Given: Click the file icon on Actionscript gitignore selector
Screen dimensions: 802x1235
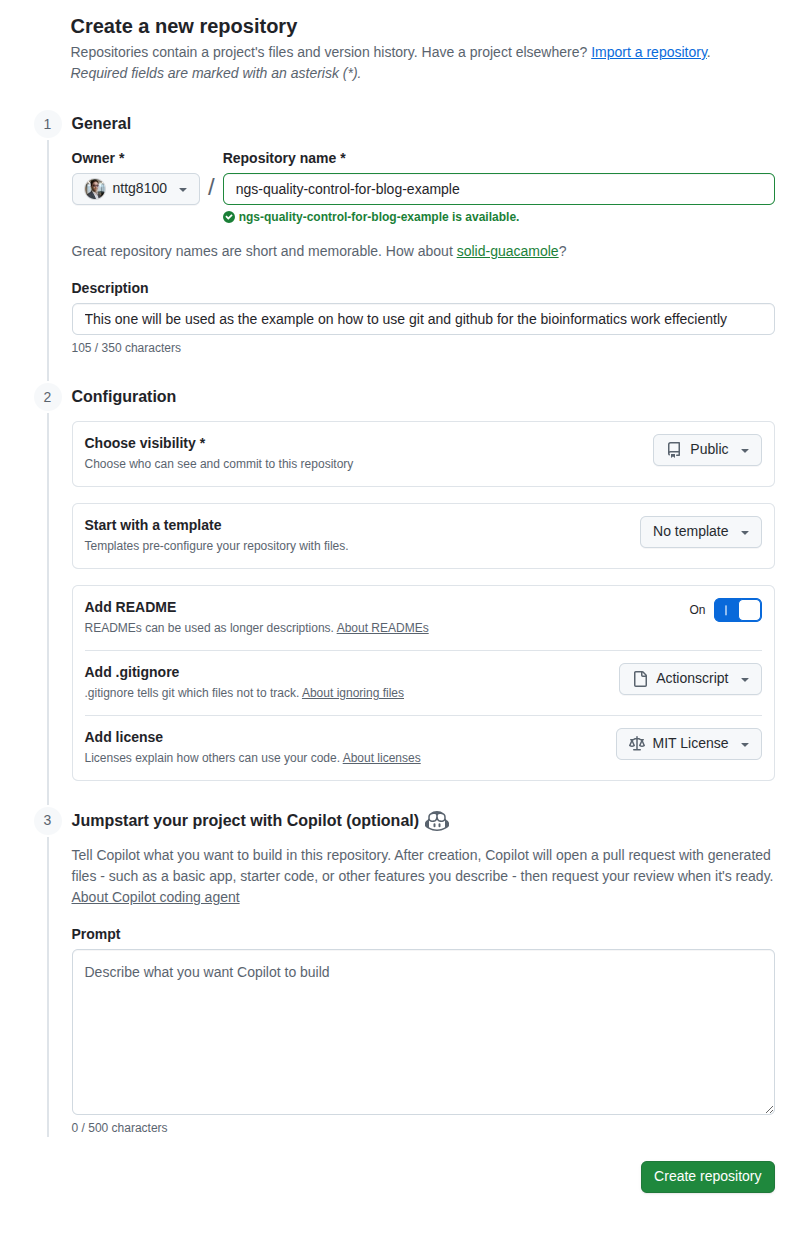Looking at the screenshot, I should click(x=640, y=678).
